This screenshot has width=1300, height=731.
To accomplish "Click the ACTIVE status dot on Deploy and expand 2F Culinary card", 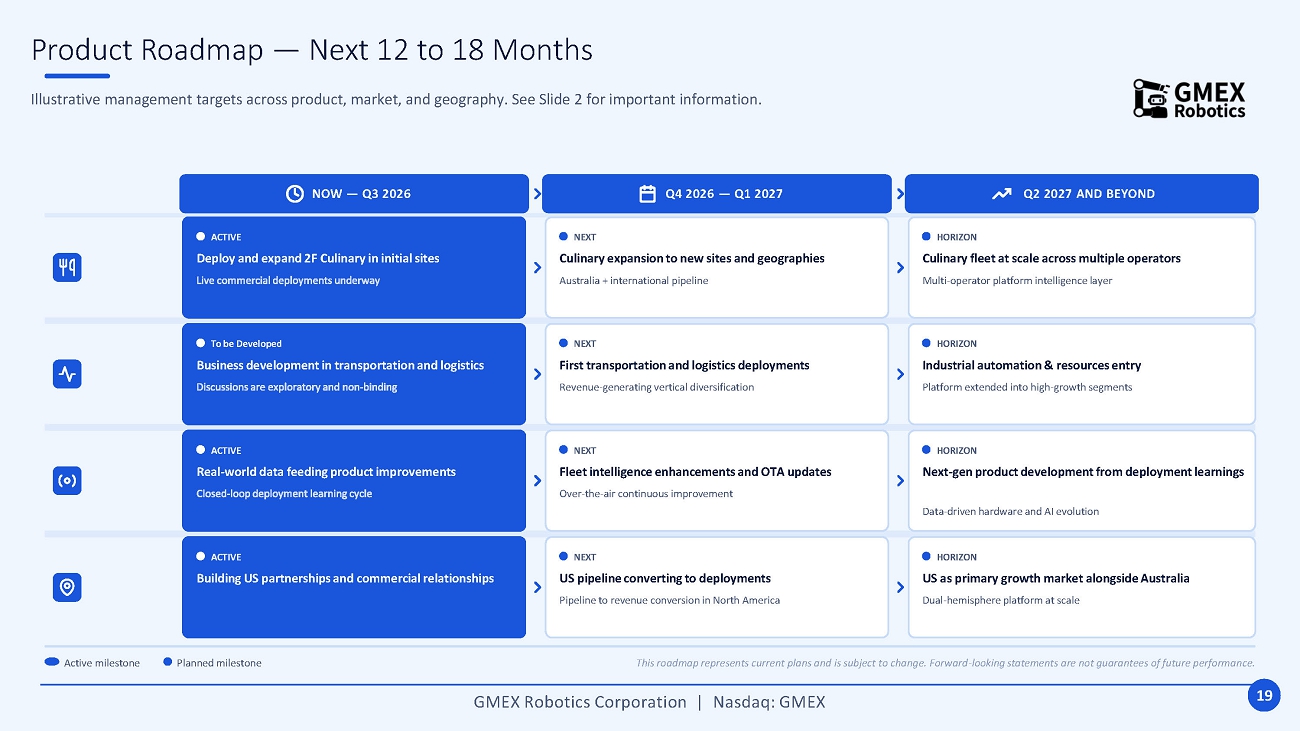I will click(201, 237).
